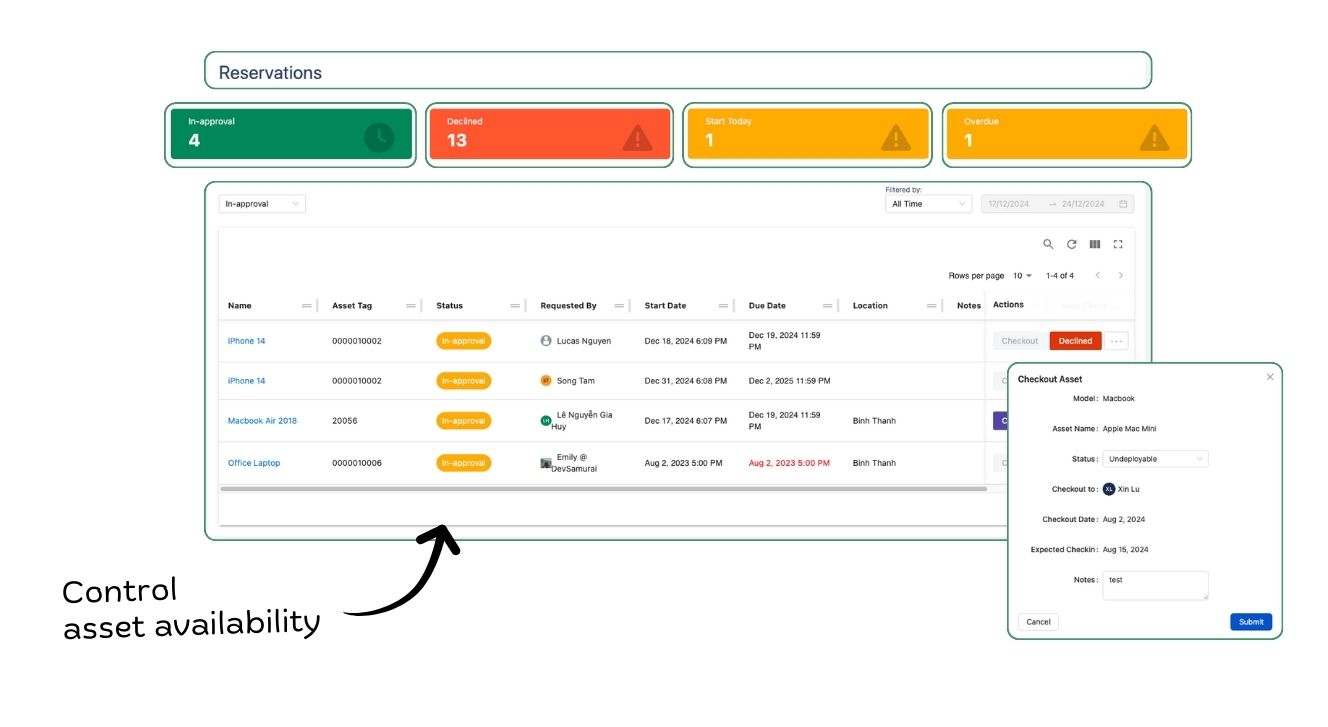Click the Location column drag handle
1328x727 pixels.
[x=931, y=306]
